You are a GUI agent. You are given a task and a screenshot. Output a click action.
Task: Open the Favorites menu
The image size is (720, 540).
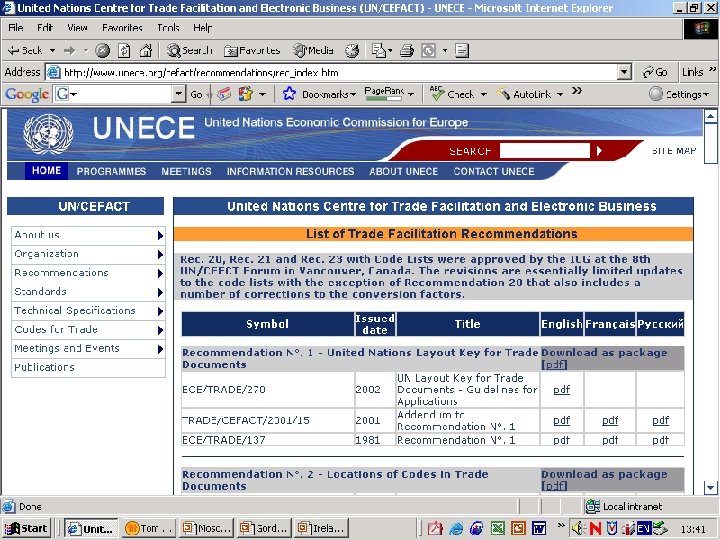(122, 28)
